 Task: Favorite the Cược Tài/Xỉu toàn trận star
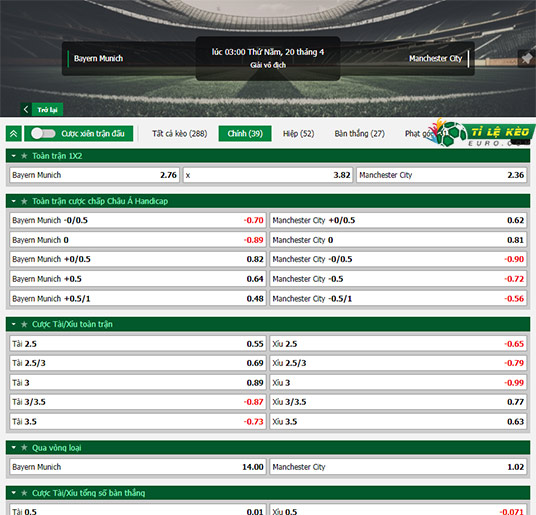pyautogui.click(x=24, y=324)
